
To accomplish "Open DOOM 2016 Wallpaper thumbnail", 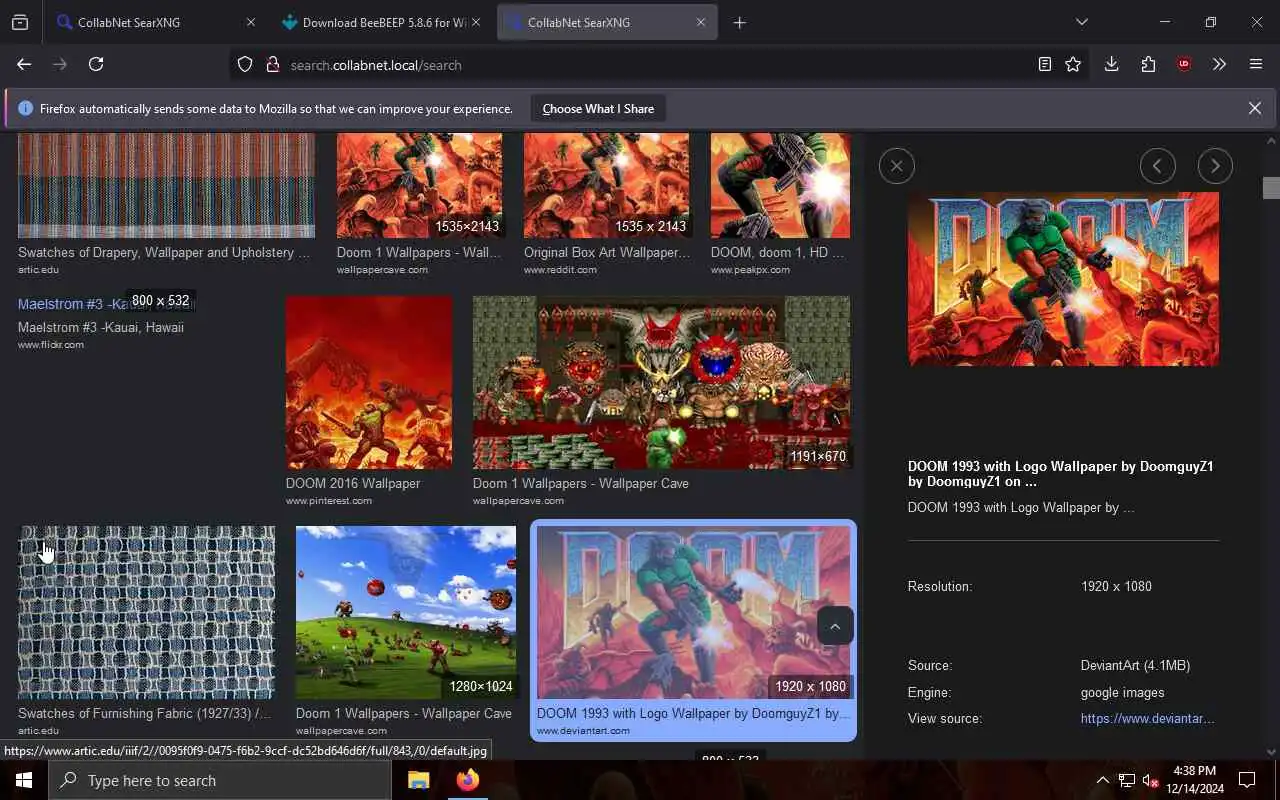I will (x=369, y=382).
